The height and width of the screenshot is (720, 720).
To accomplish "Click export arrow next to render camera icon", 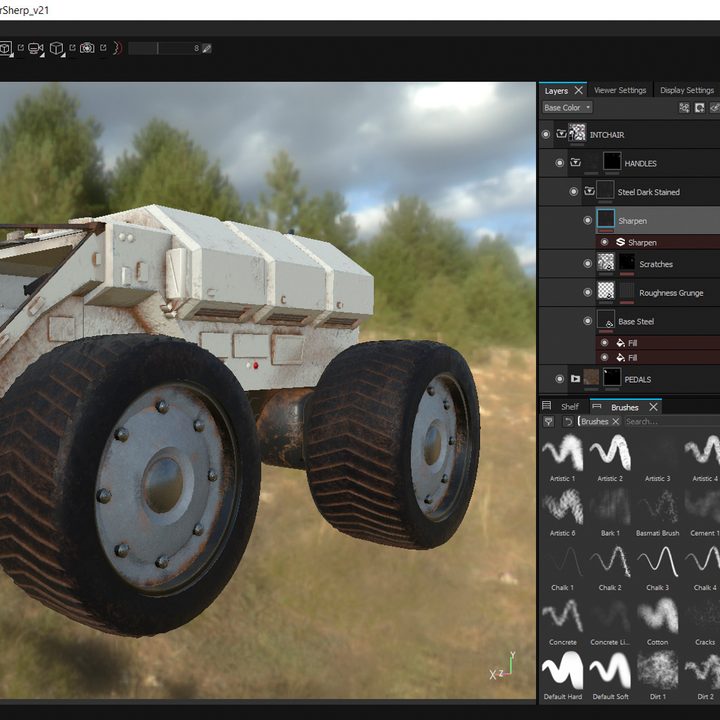I will (103, 47).
